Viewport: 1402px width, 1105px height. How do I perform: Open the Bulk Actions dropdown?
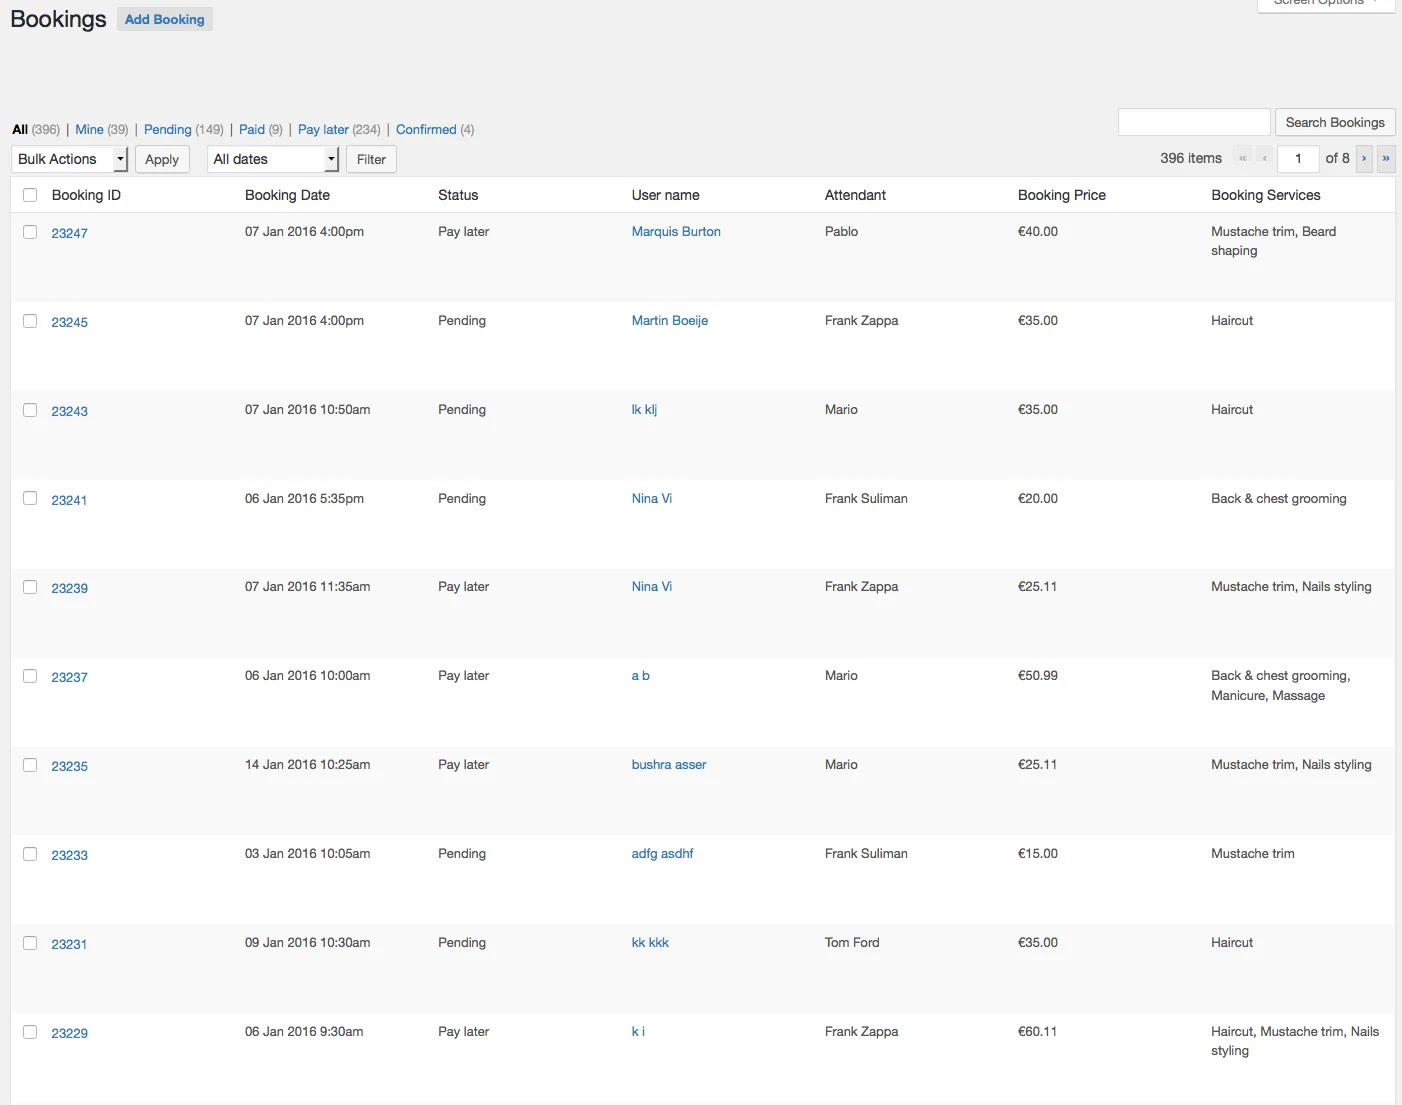(x=68, y=158)
